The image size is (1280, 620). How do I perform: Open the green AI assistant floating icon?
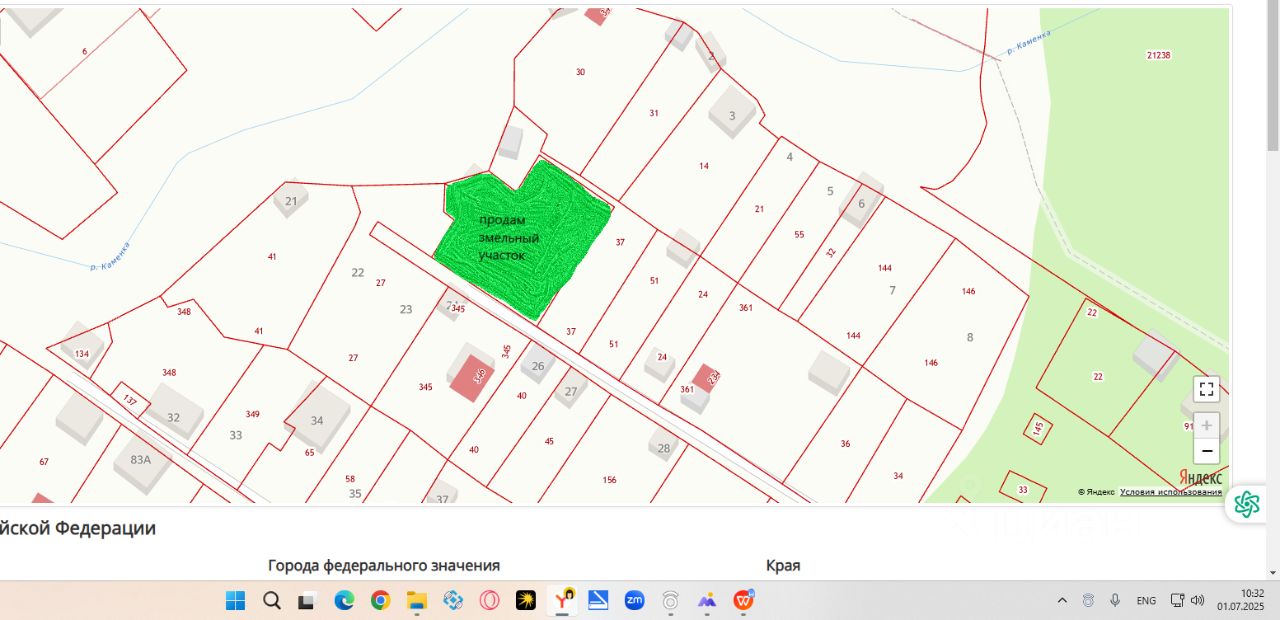[1246, 504]
